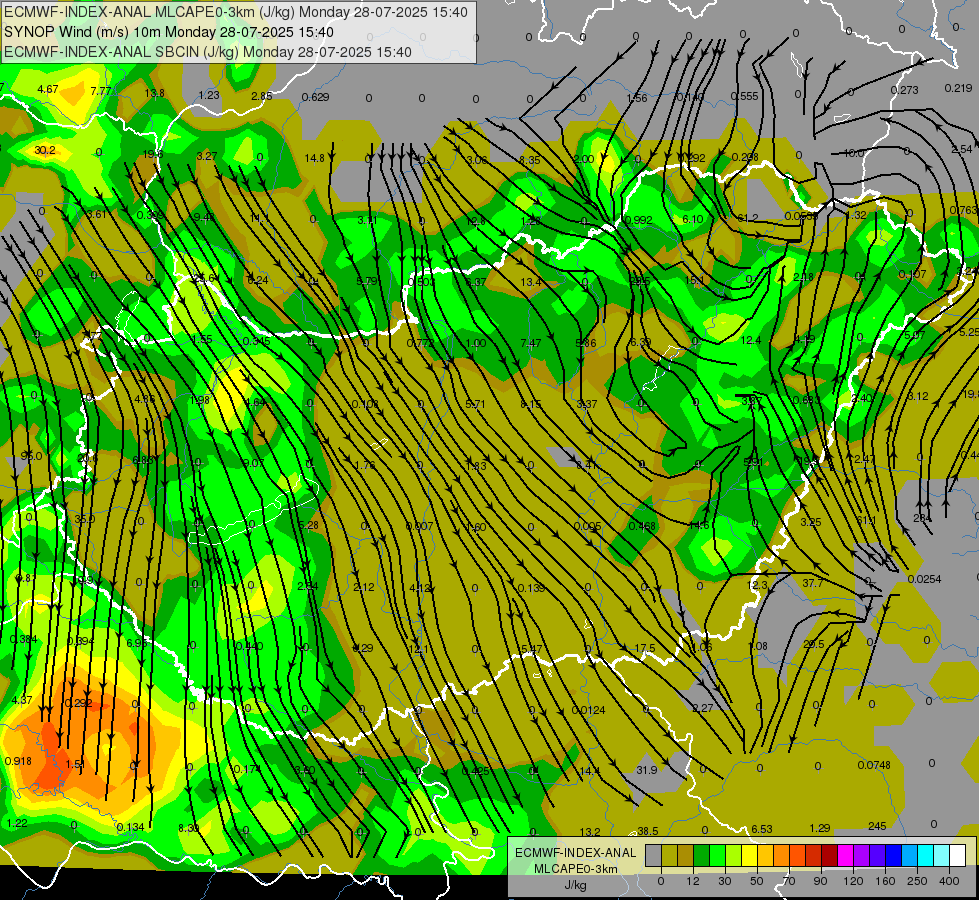Image resolution: width=979 pixels, height=900 pixels.
Task: Click the map value 0.425
Action: tap(476, 771)
